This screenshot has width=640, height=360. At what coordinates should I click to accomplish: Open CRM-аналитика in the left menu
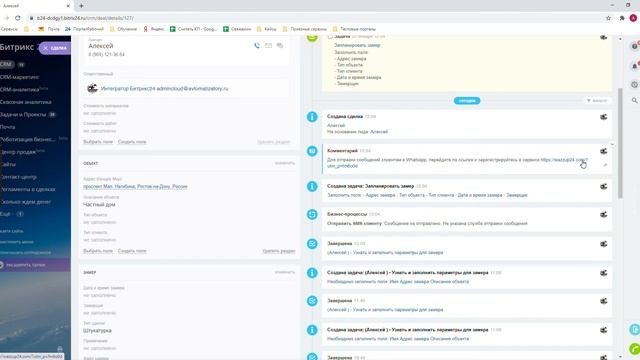click(20, 89)
